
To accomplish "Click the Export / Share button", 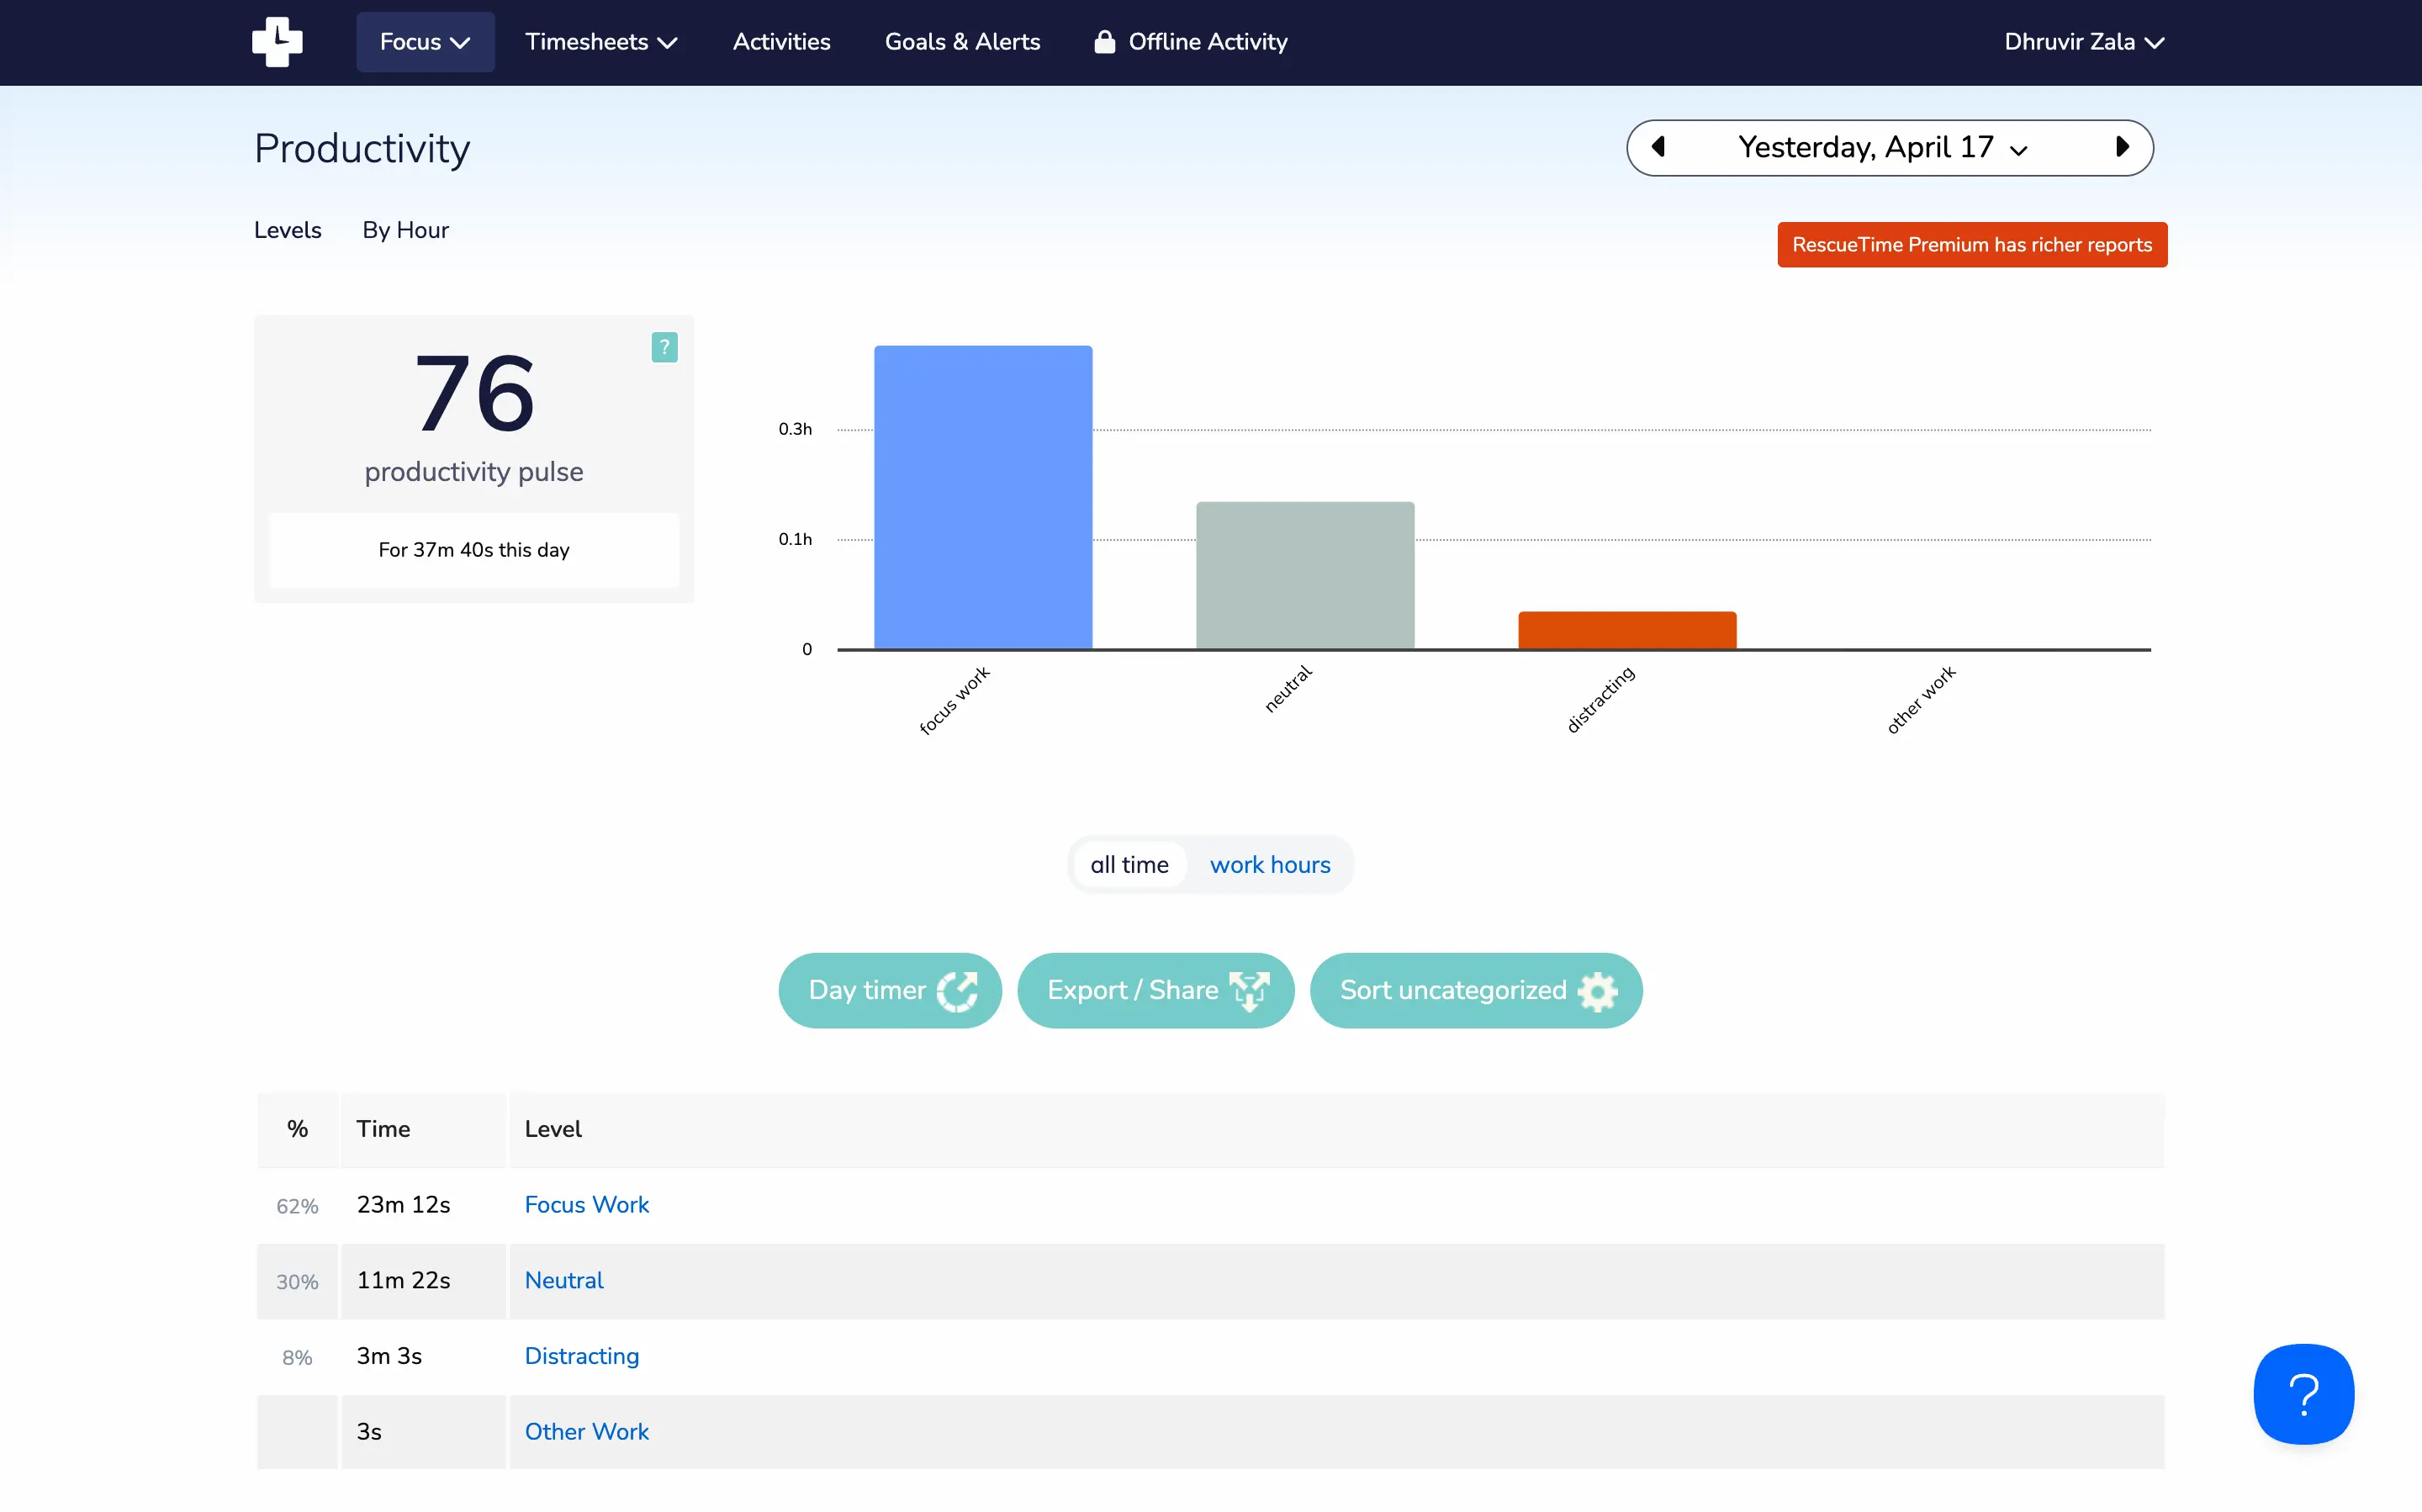I will 1155,990.
